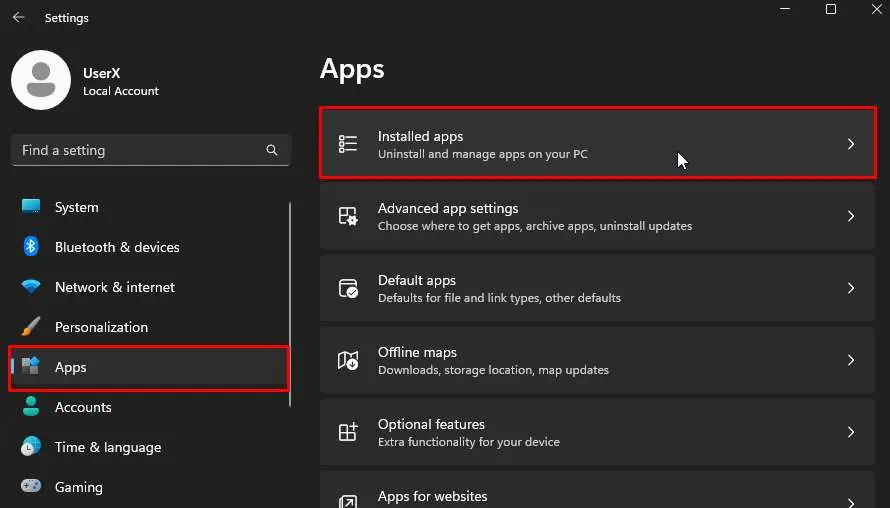Viewport: 890px width, 508px height.
Task: Click the Default apps icon
Action: tap(348, 288)
